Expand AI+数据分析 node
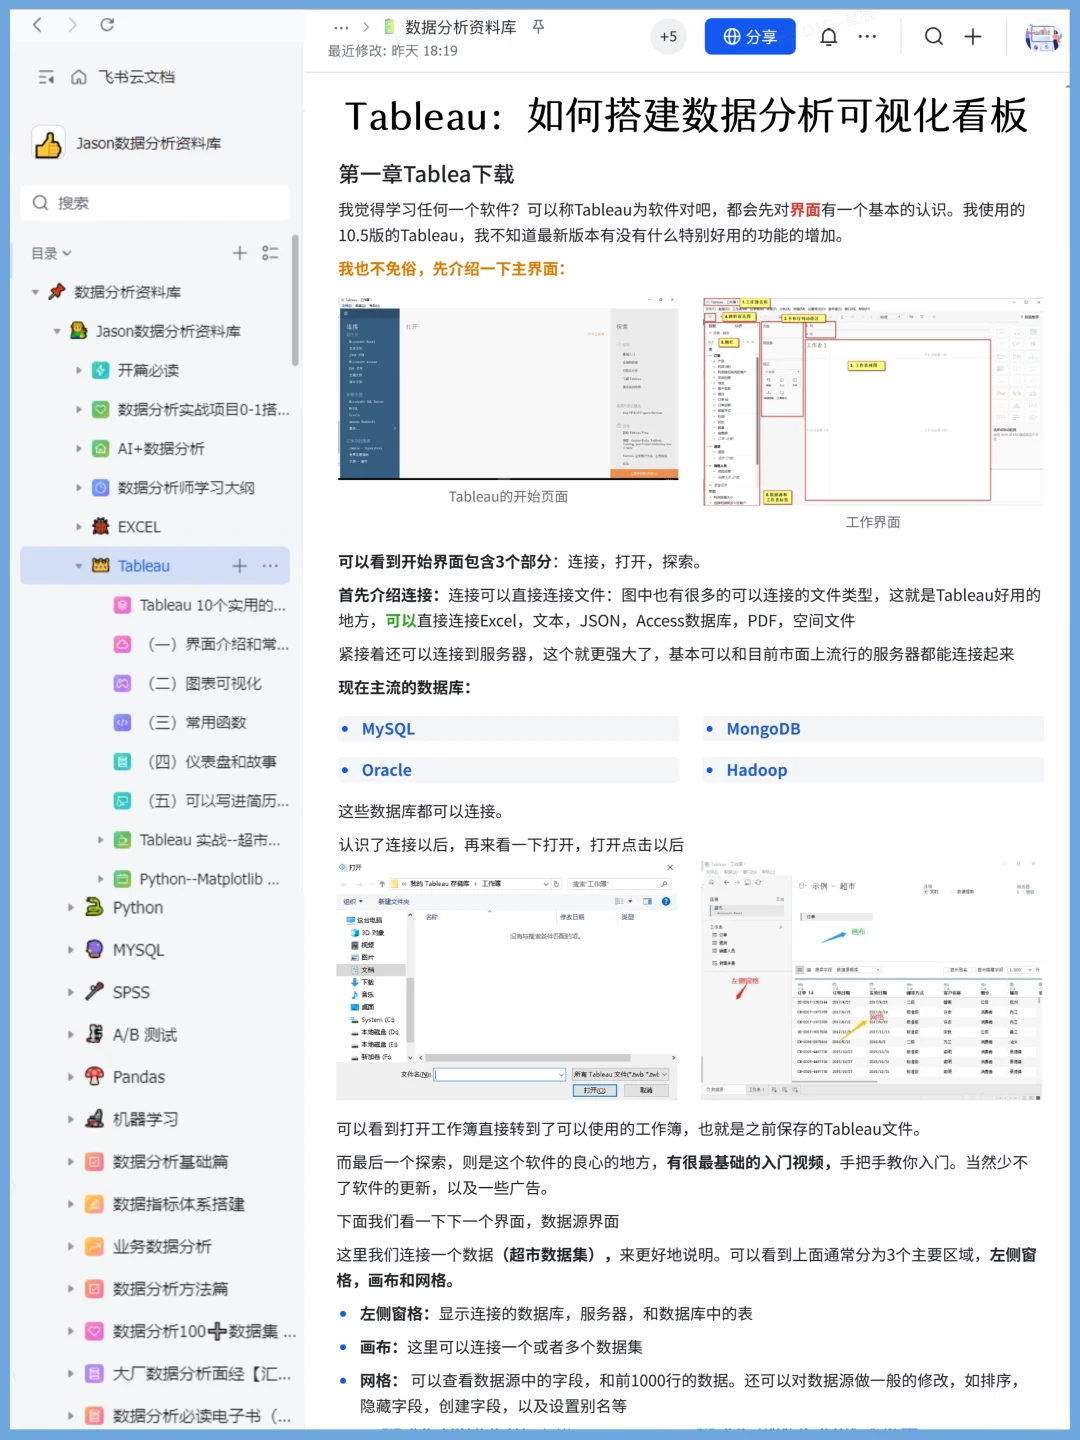 [79, 449]
